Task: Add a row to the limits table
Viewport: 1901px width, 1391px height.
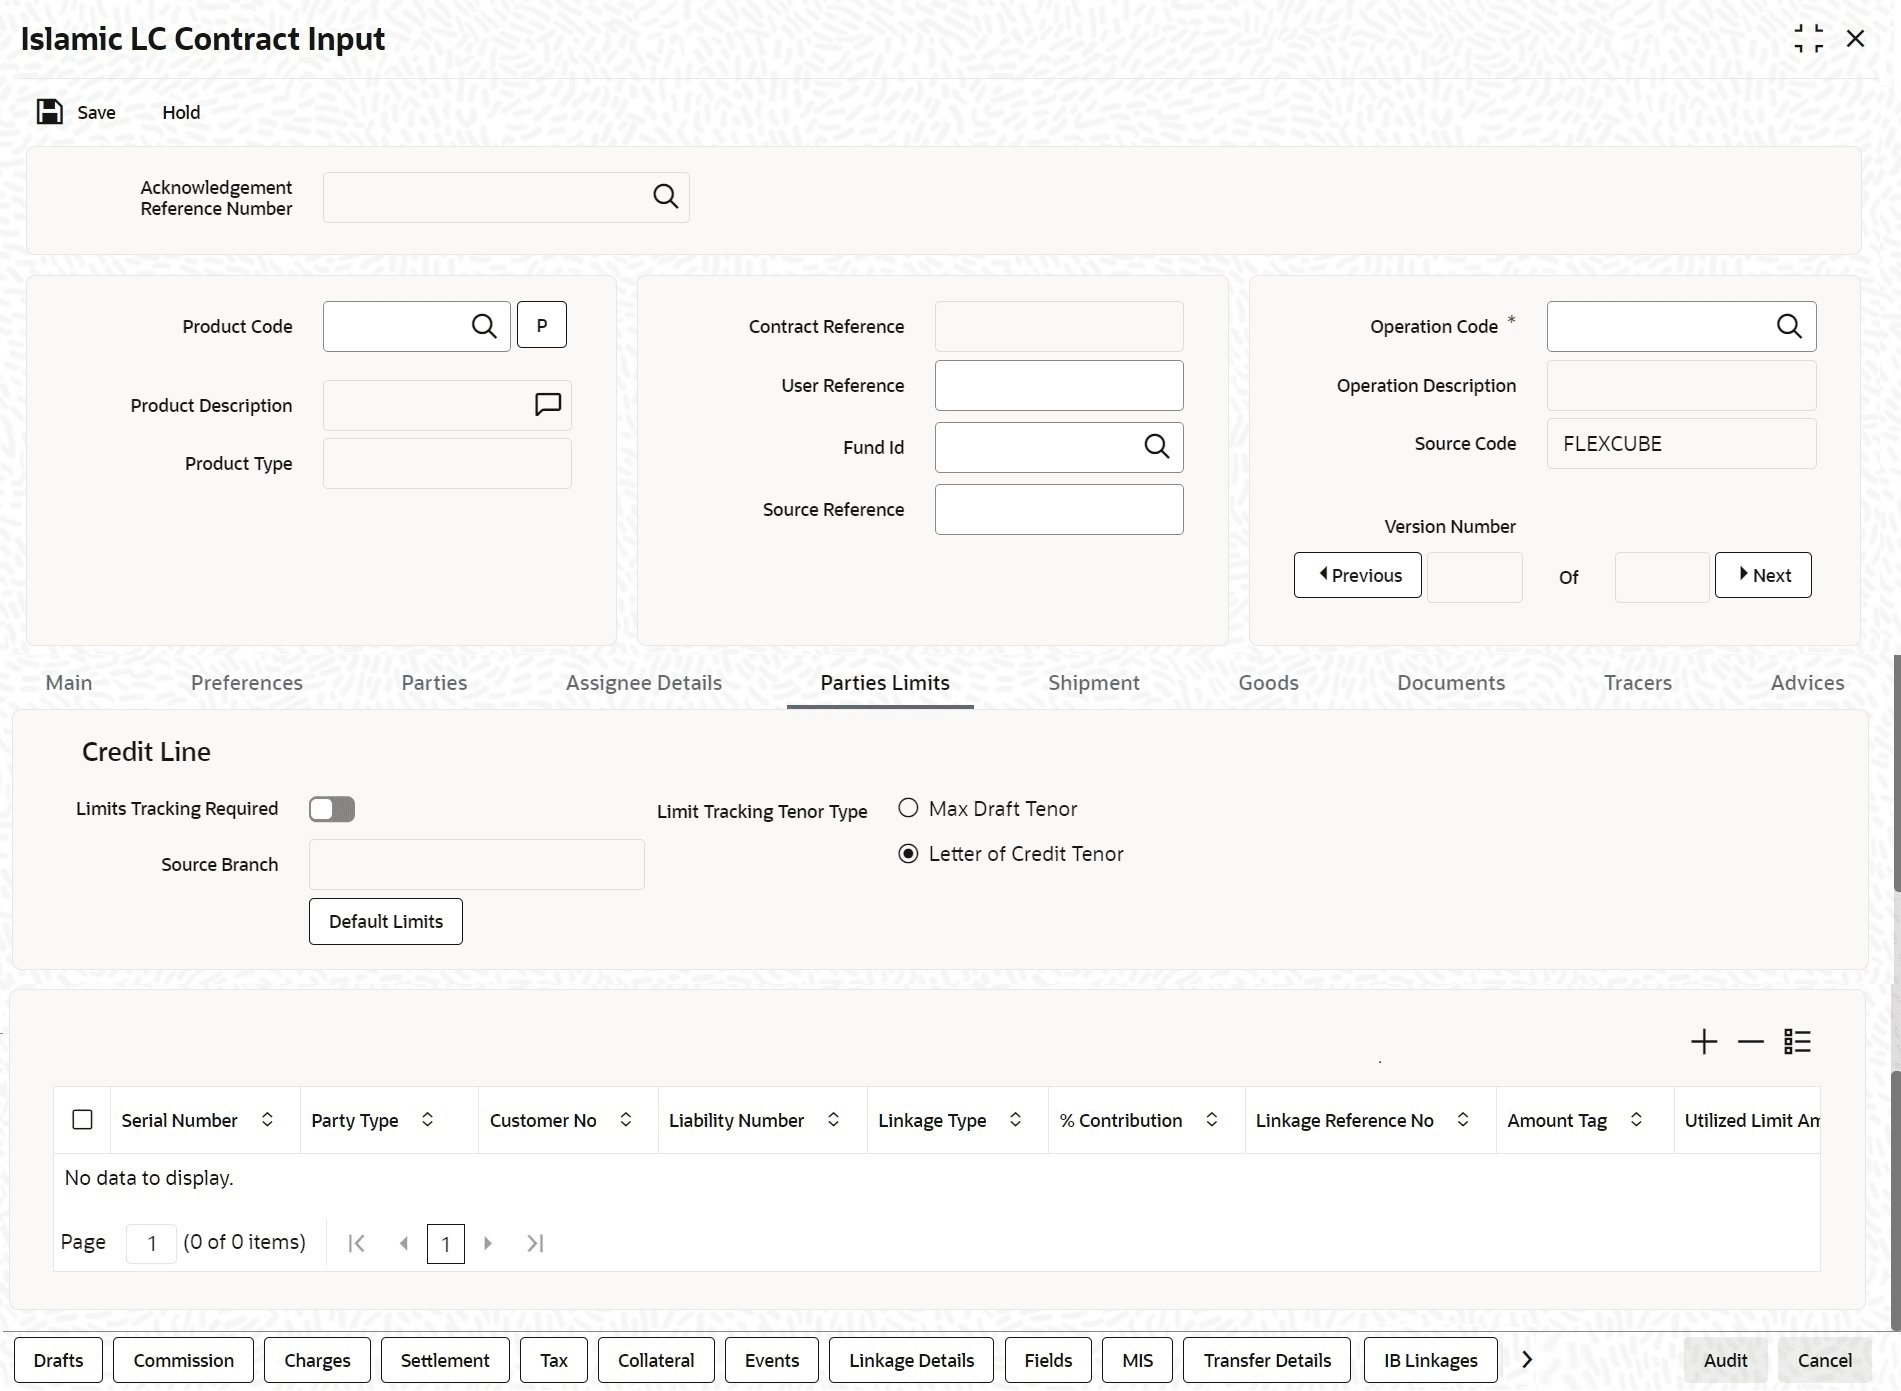Action: [x=1704, y=1042]
